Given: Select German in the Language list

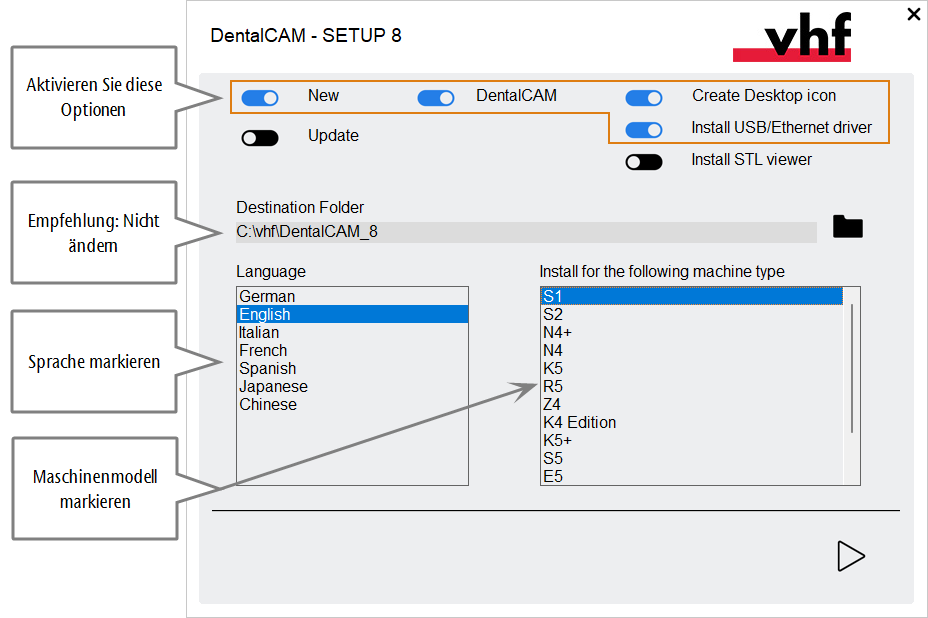Looking at the screenshot, I should coord(352,296).
